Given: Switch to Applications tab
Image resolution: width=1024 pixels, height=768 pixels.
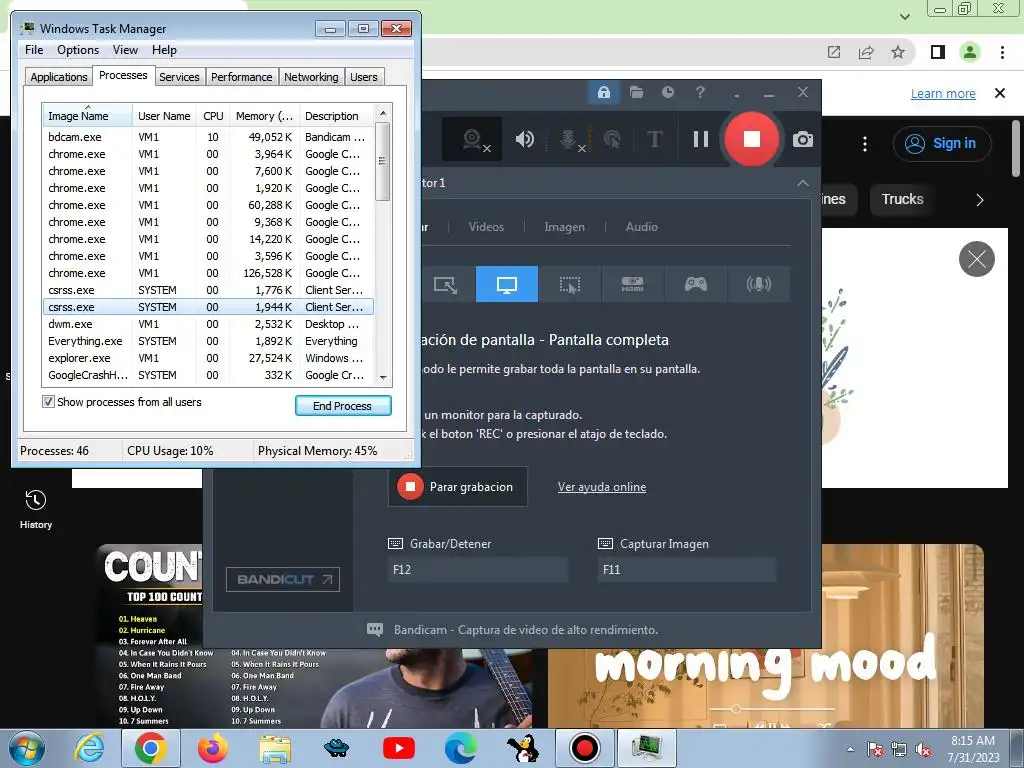Looking at the screenshot, I should 59,76.
